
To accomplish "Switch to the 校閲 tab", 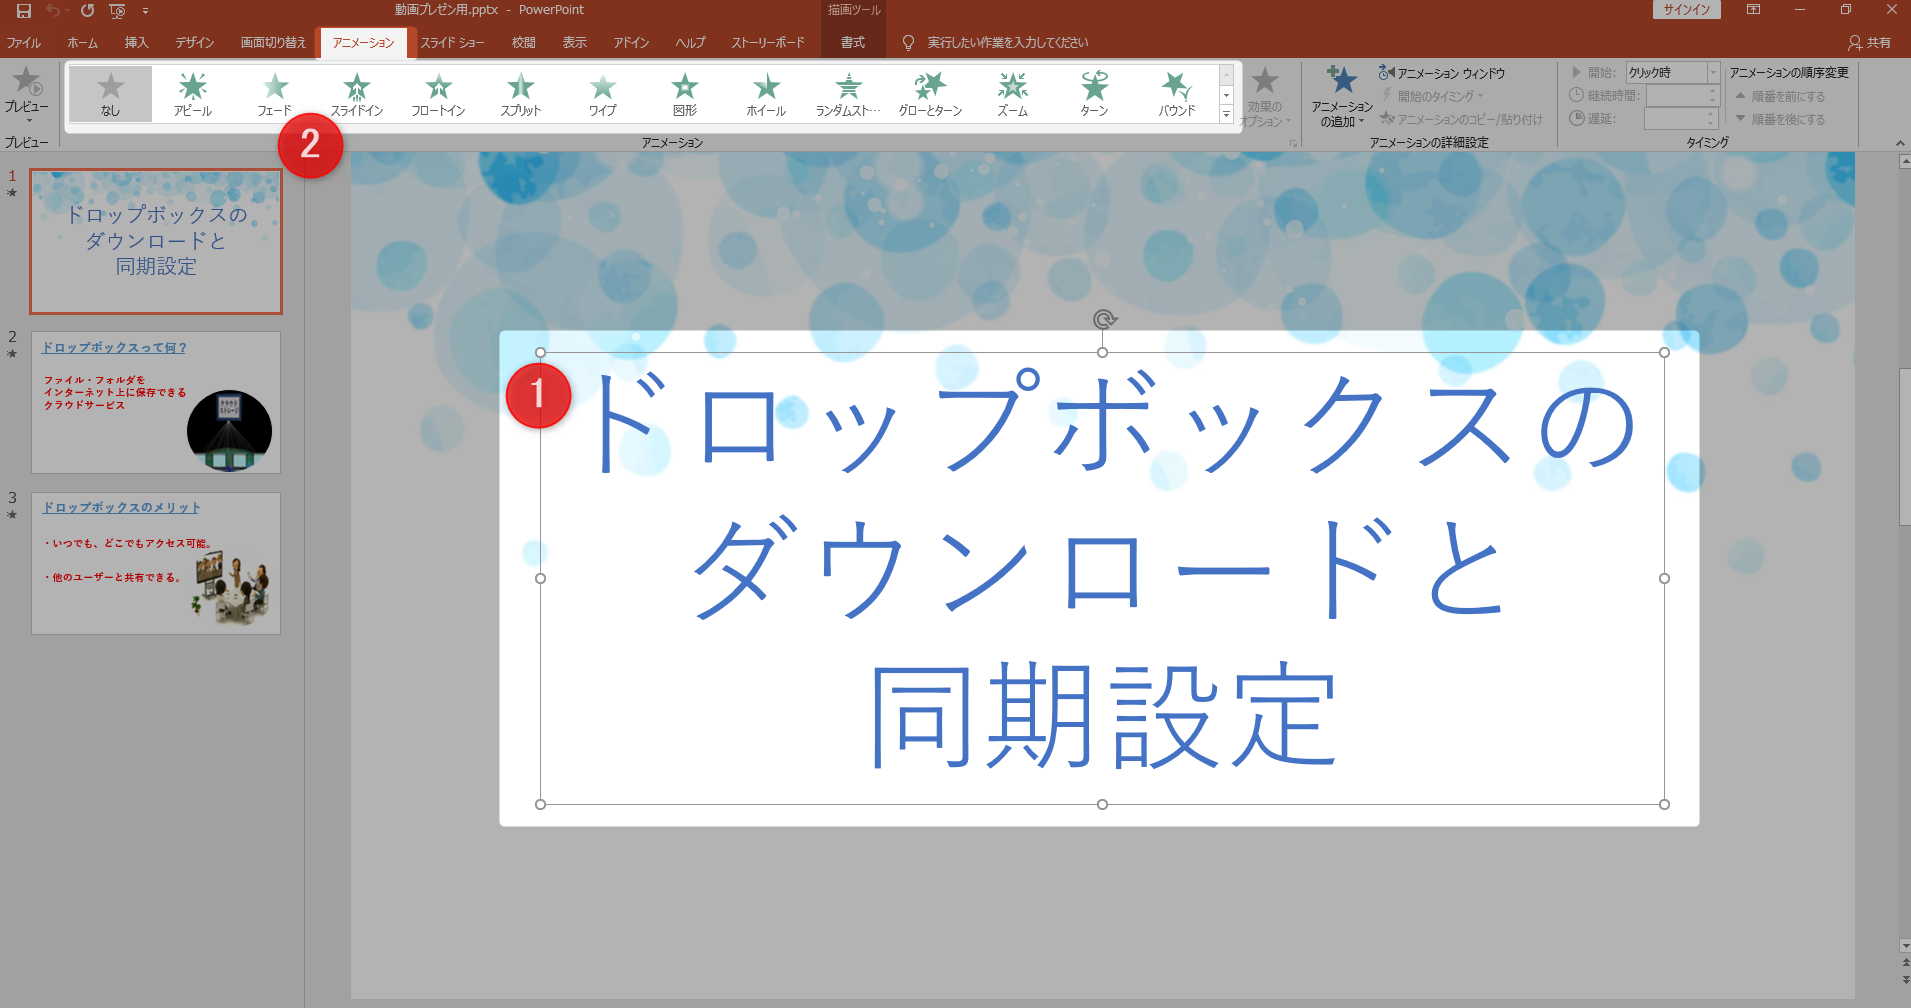I will 524,42.
